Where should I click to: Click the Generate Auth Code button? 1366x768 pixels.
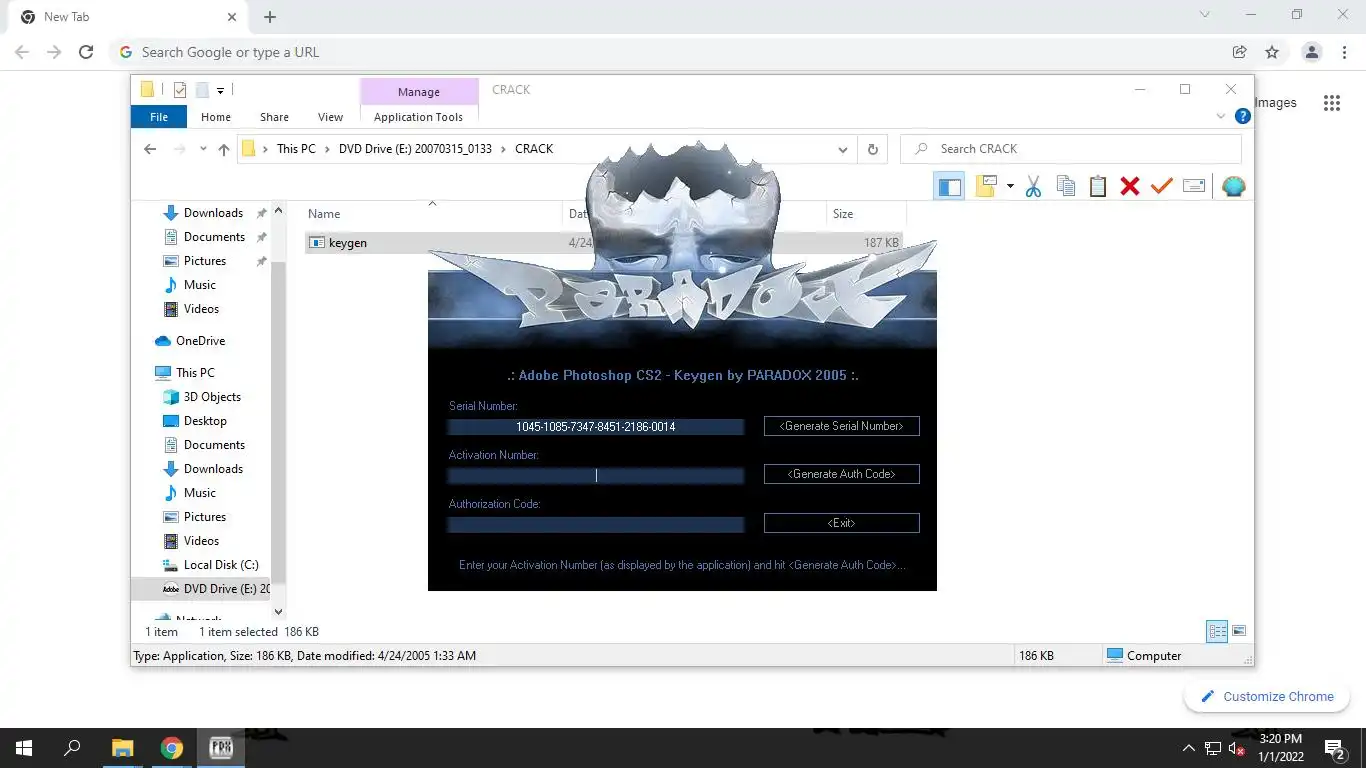coord(841,474)
